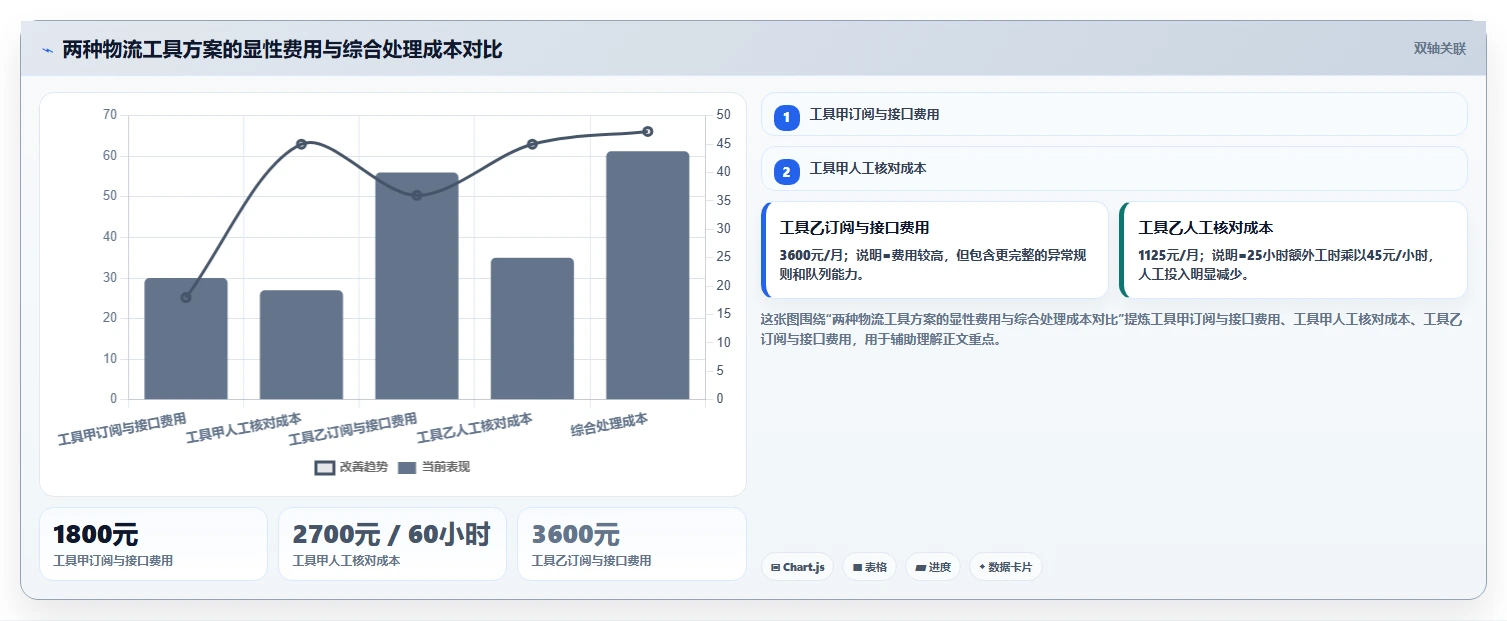Click the line point above 工具甲人工核对成本 bar

[301, 144]
